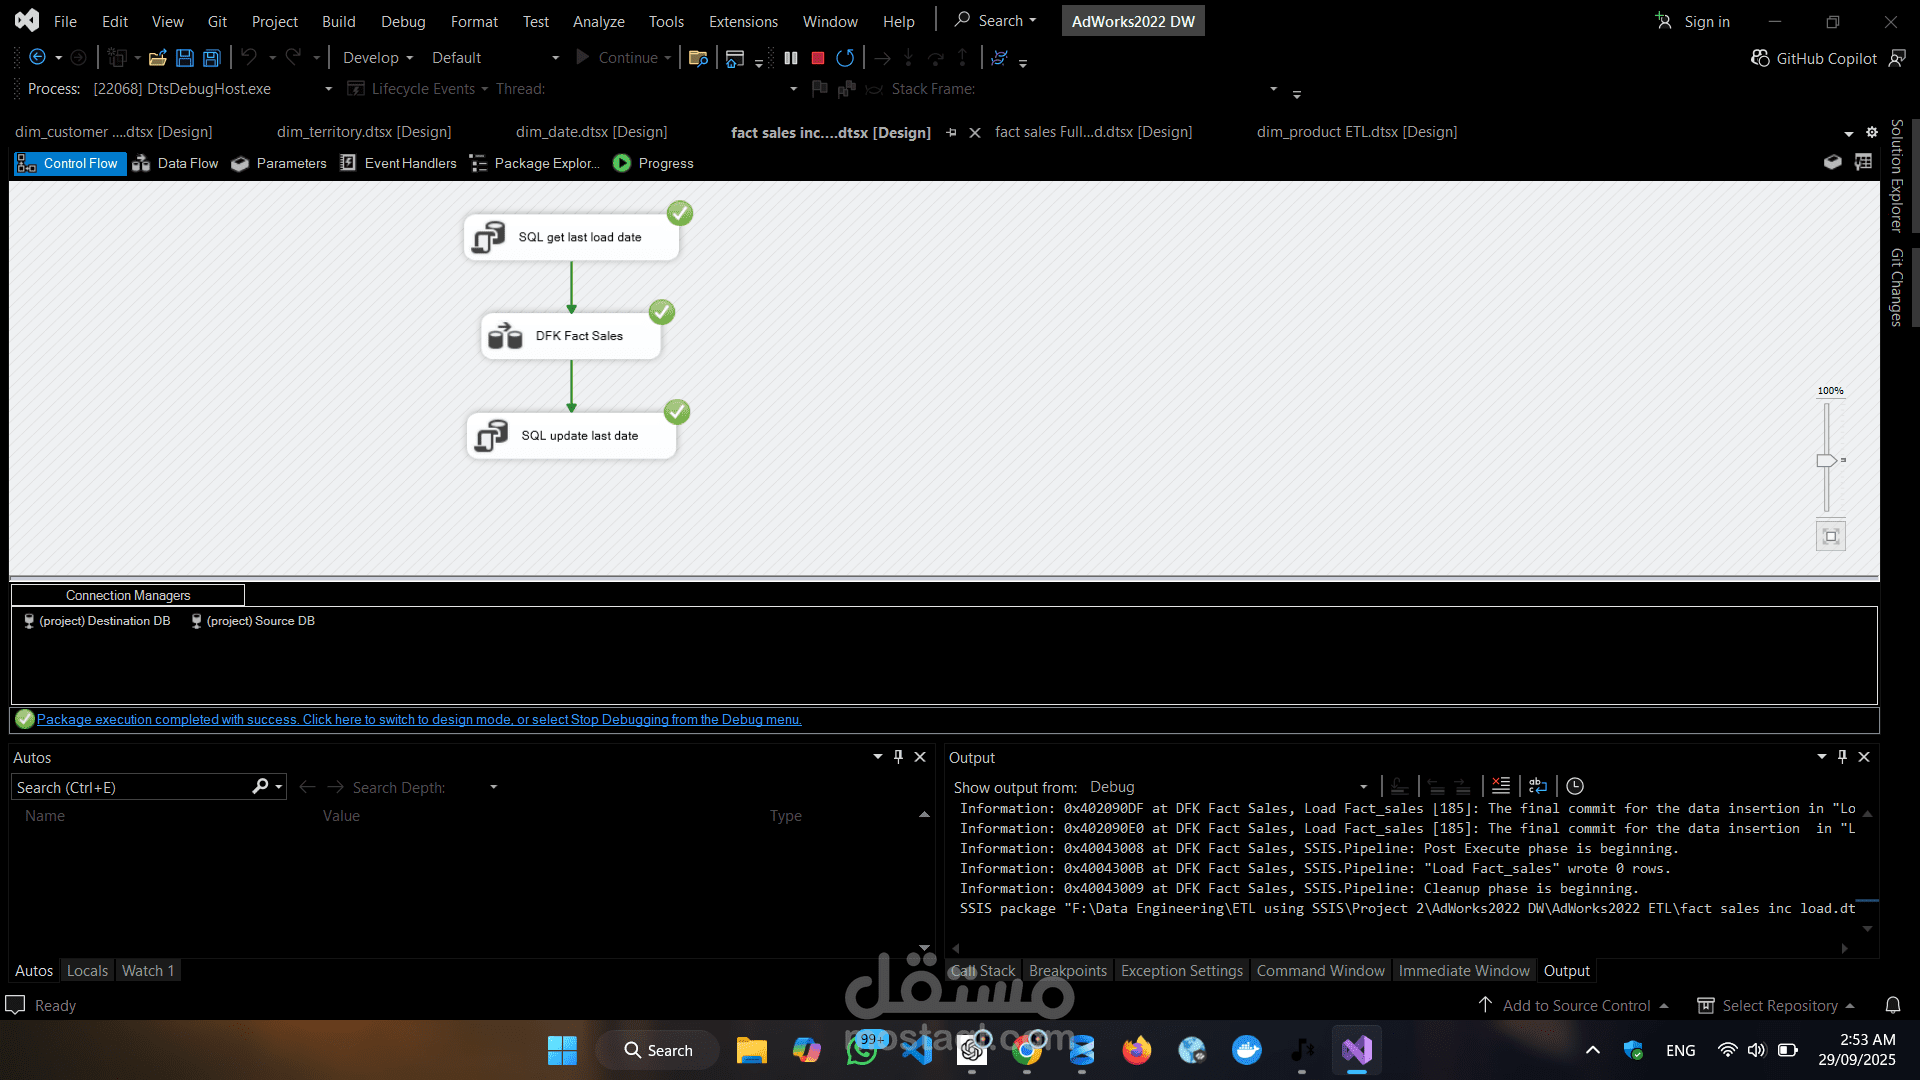This screenshot has height=1080, width=1920.
Task: Toggle timestamps clock icon in Output
Action: click(1575, 786)
